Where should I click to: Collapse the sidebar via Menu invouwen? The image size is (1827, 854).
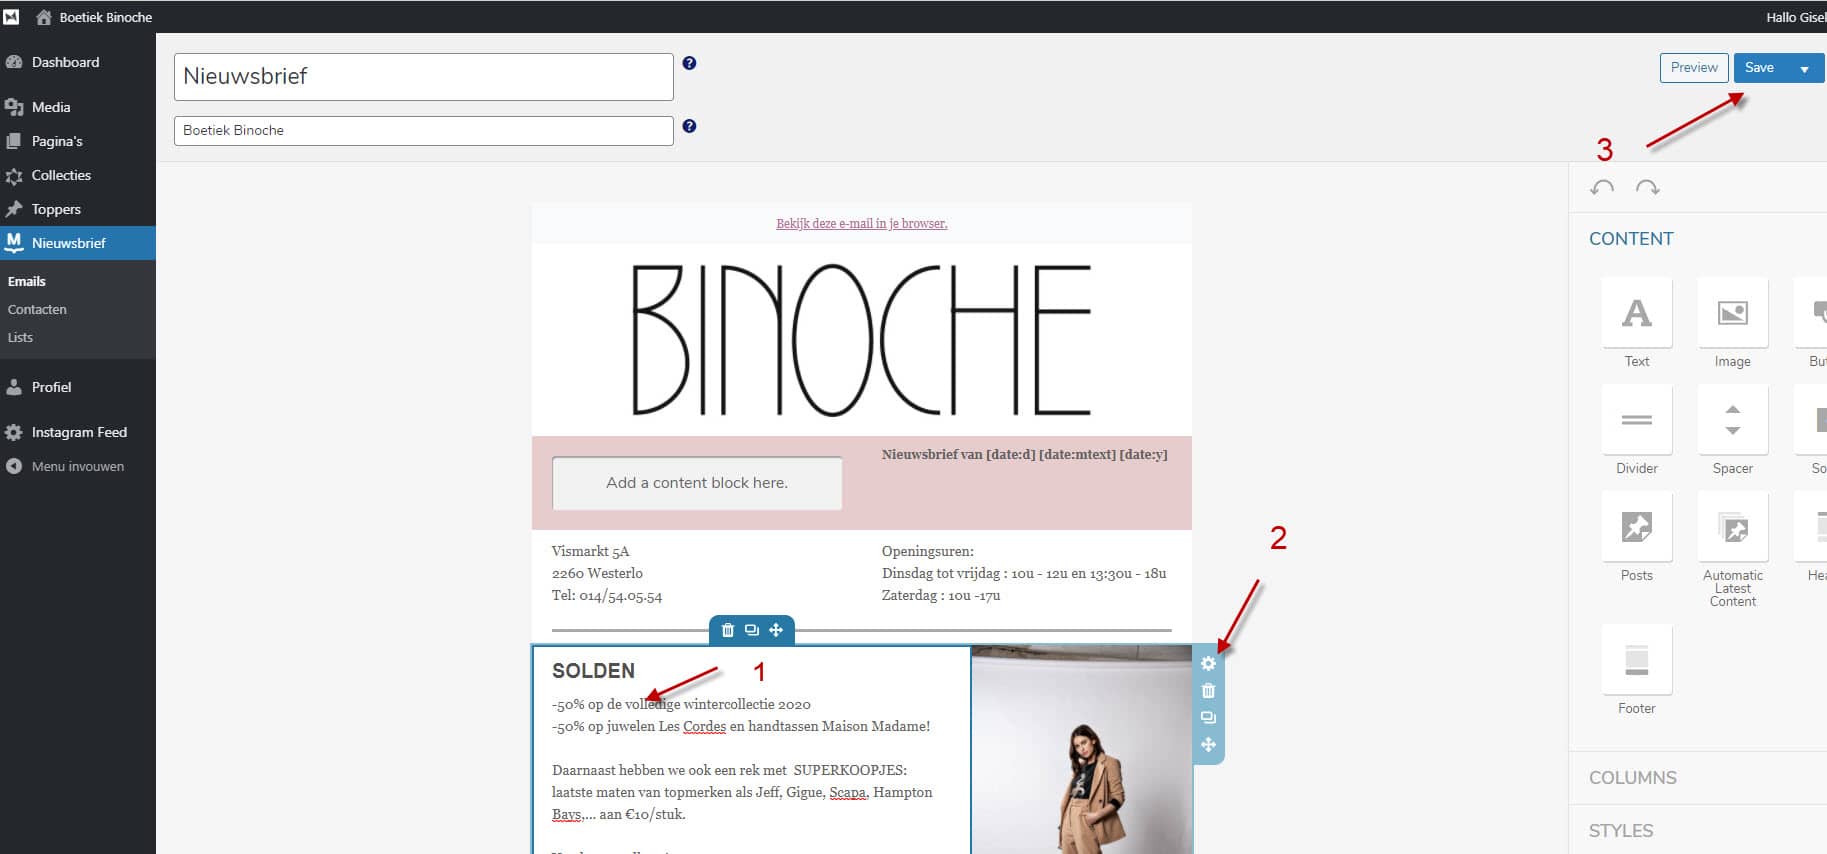tap(78, 466)
